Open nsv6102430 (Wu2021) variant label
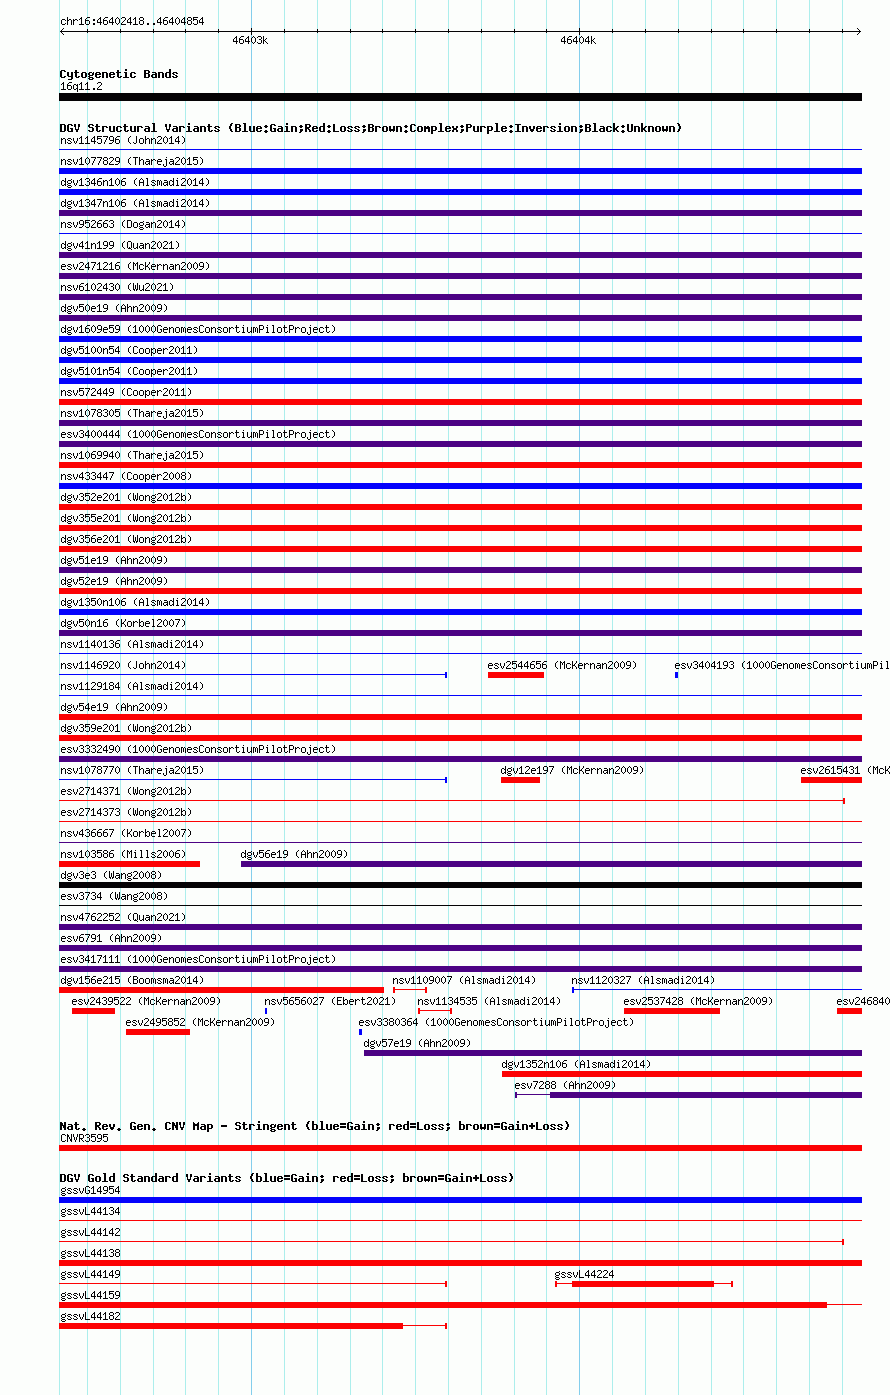This screenshot has height=1395, width=890. [117, 287]
